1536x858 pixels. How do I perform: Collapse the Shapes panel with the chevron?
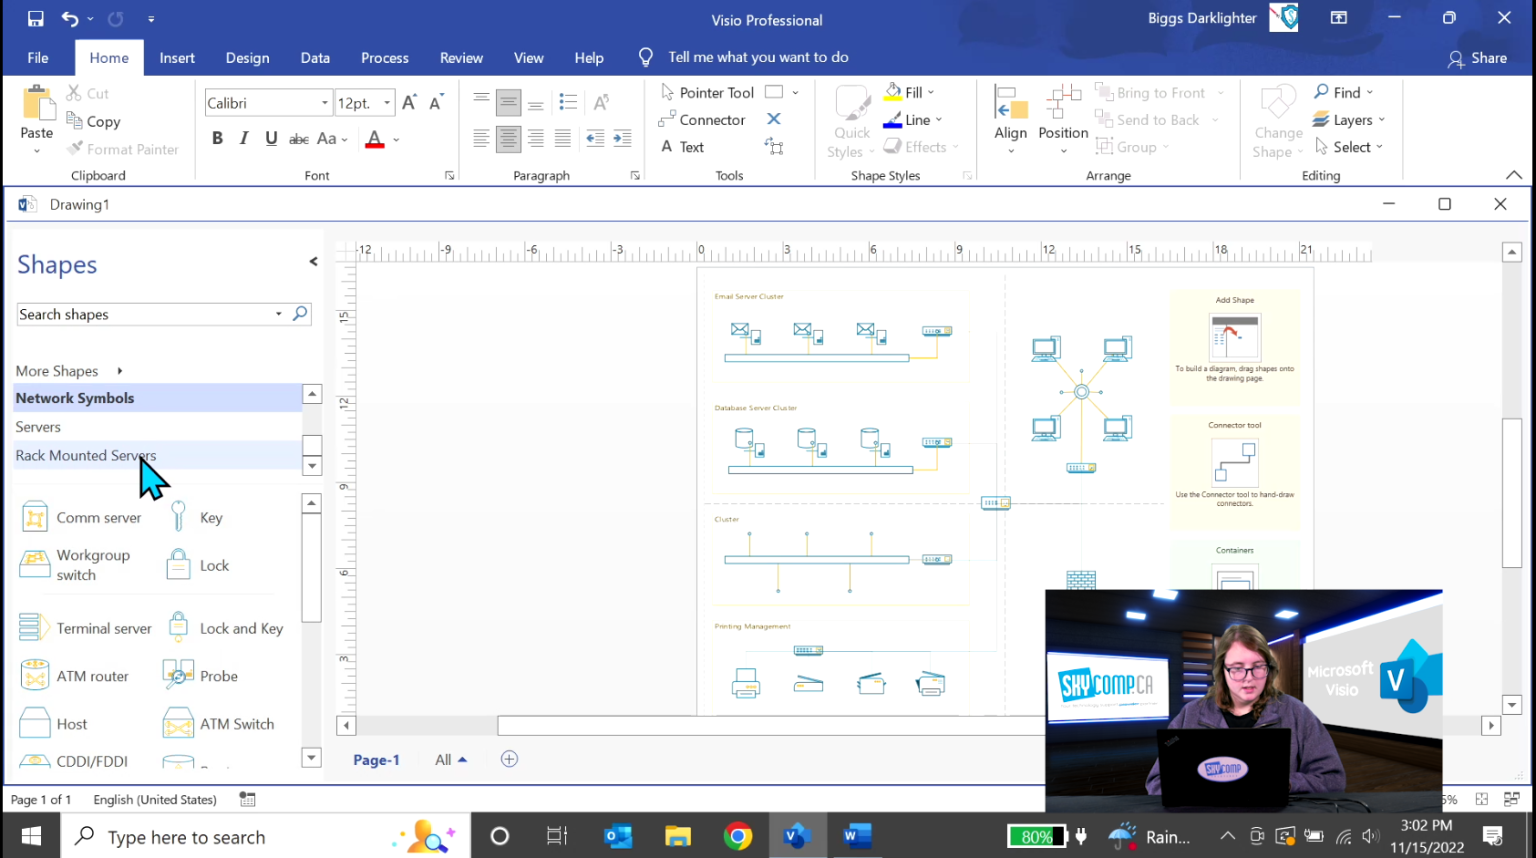pyautogui.click(x=313, y=261)
